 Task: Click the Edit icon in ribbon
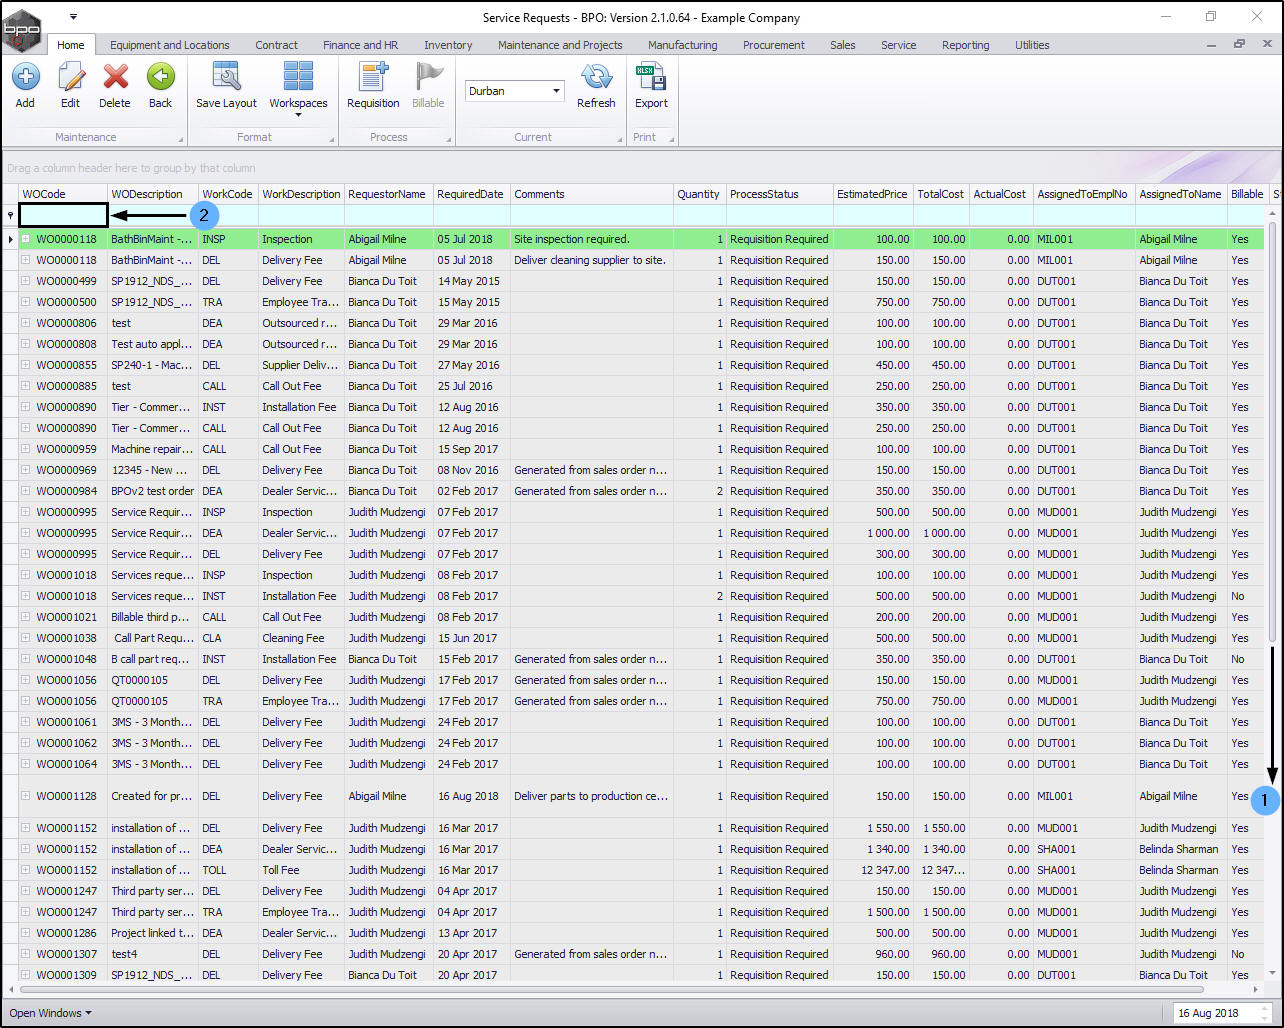[70, 77]
